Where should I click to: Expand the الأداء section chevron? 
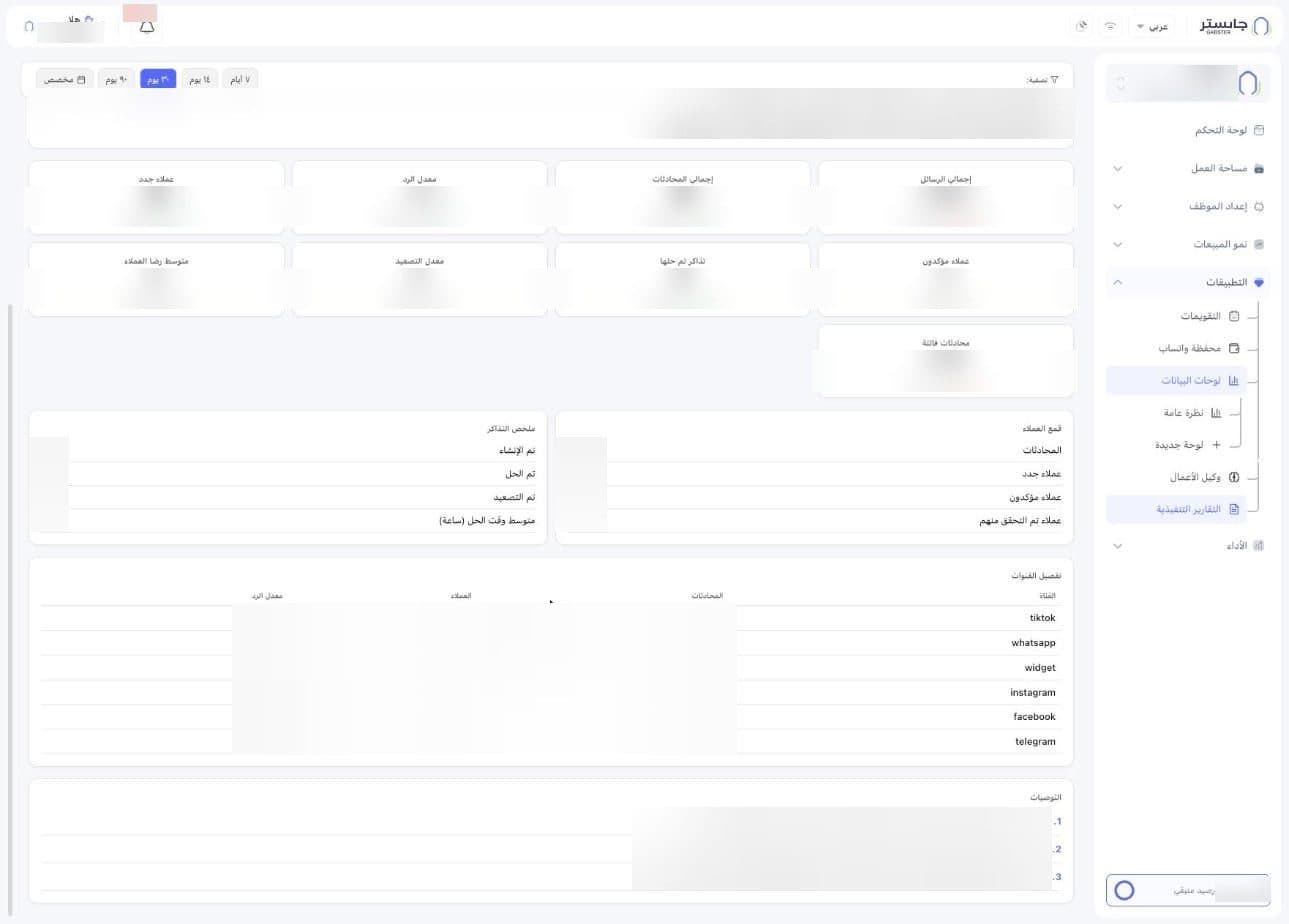pos(1118,545)
